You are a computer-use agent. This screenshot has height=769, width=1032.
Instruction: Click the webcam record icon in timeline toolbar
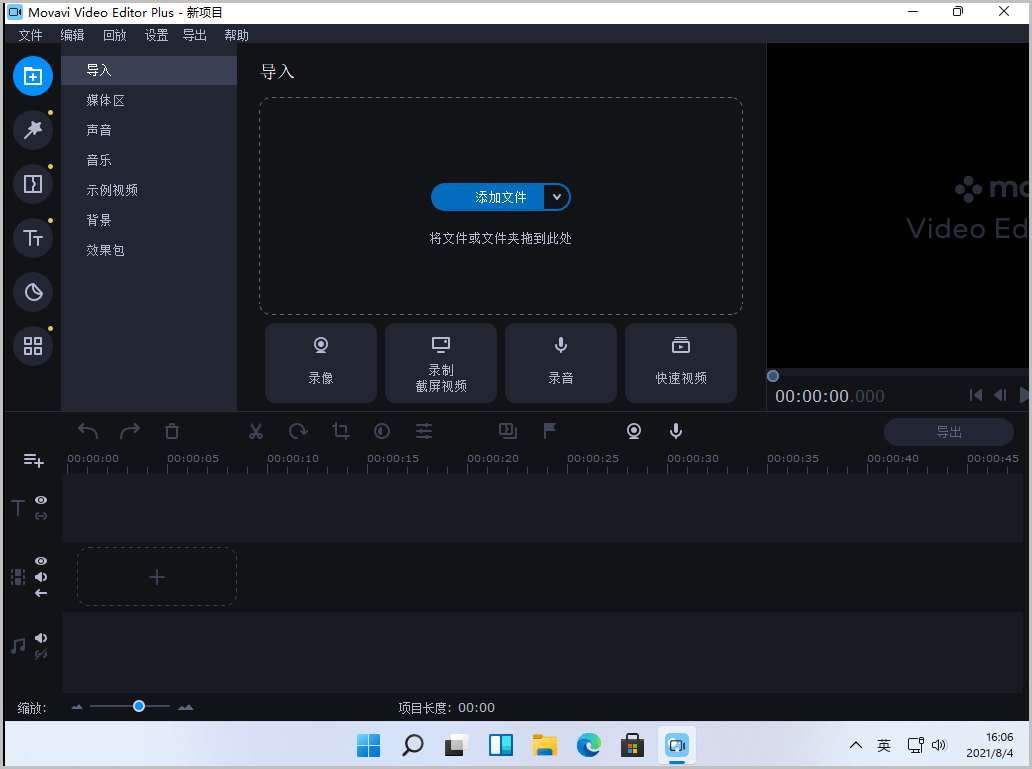coord(634,431)
